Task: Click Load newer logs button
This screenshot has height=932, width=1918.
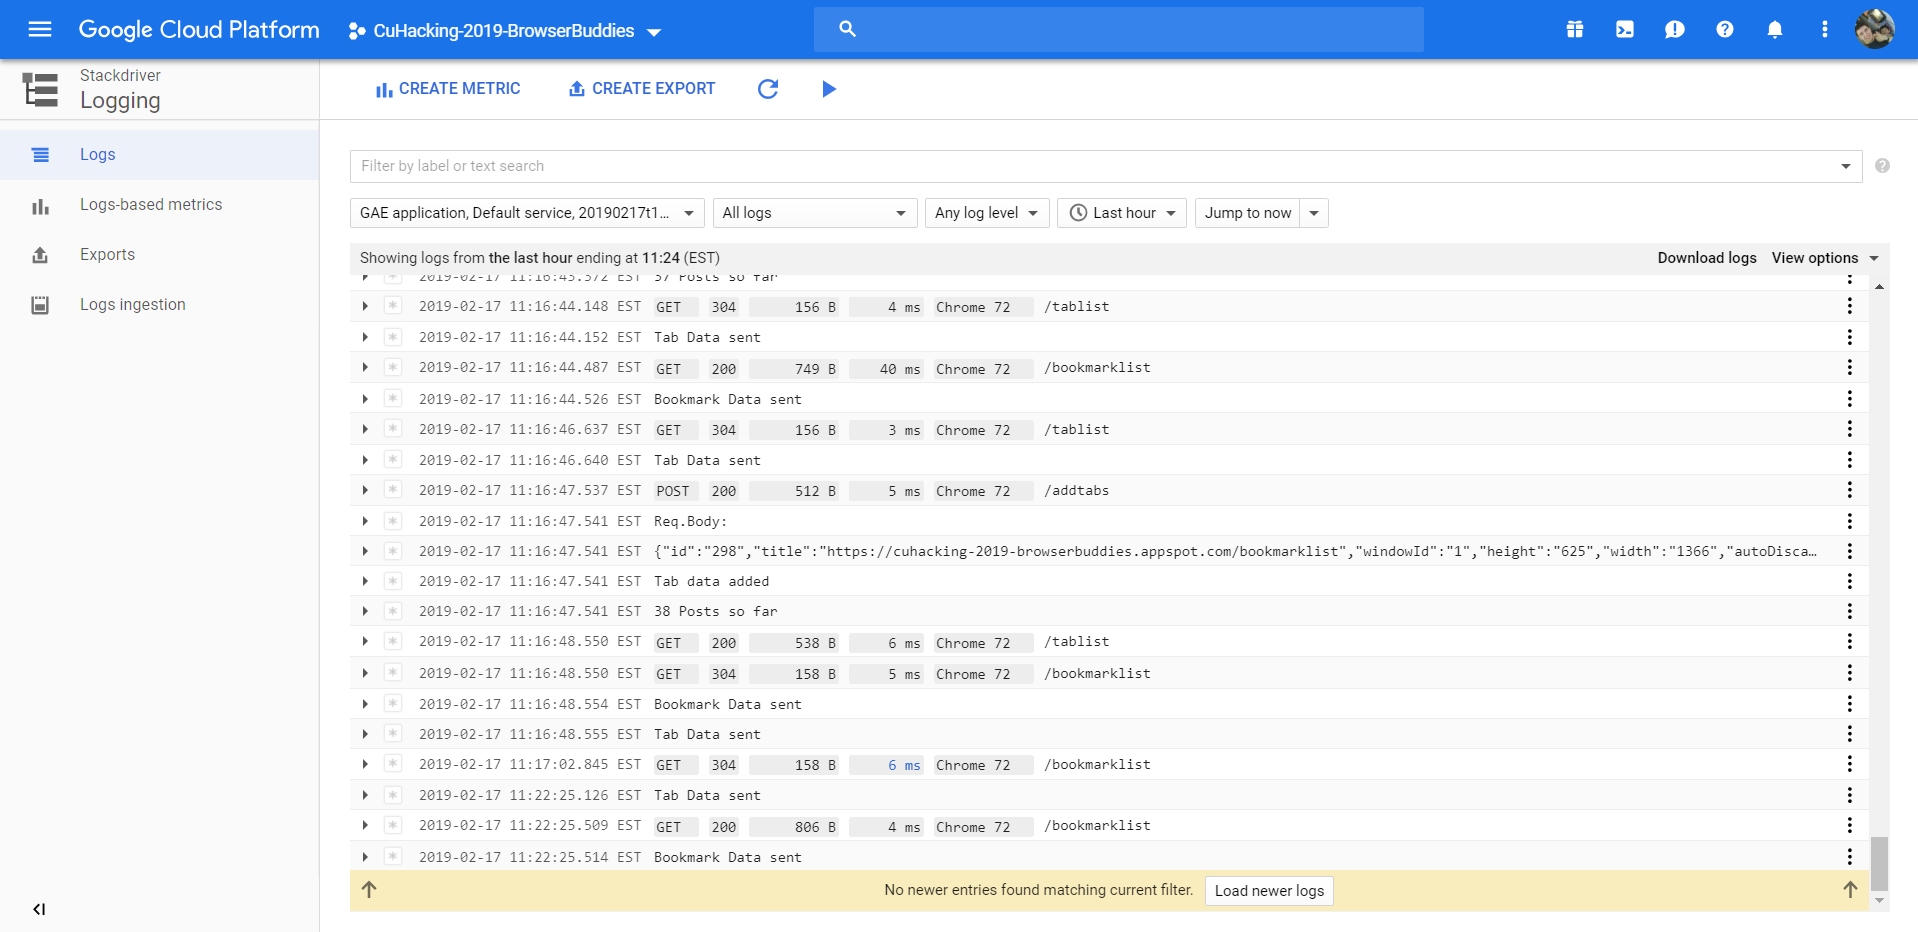Action: (1269, 891)
